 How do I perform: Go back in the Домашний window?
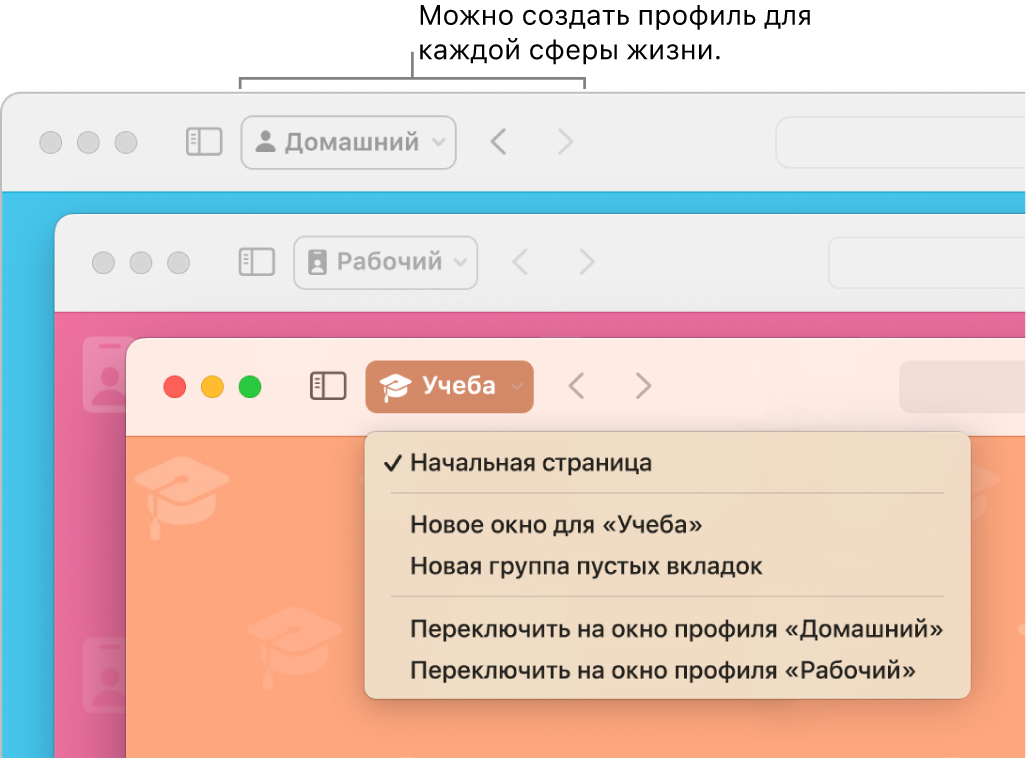[498, 142]
